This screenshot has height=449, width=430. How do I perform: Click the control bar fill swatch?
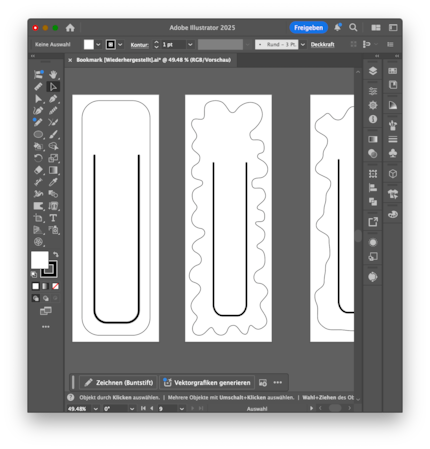pyautogui.click(x=89, y=44)
